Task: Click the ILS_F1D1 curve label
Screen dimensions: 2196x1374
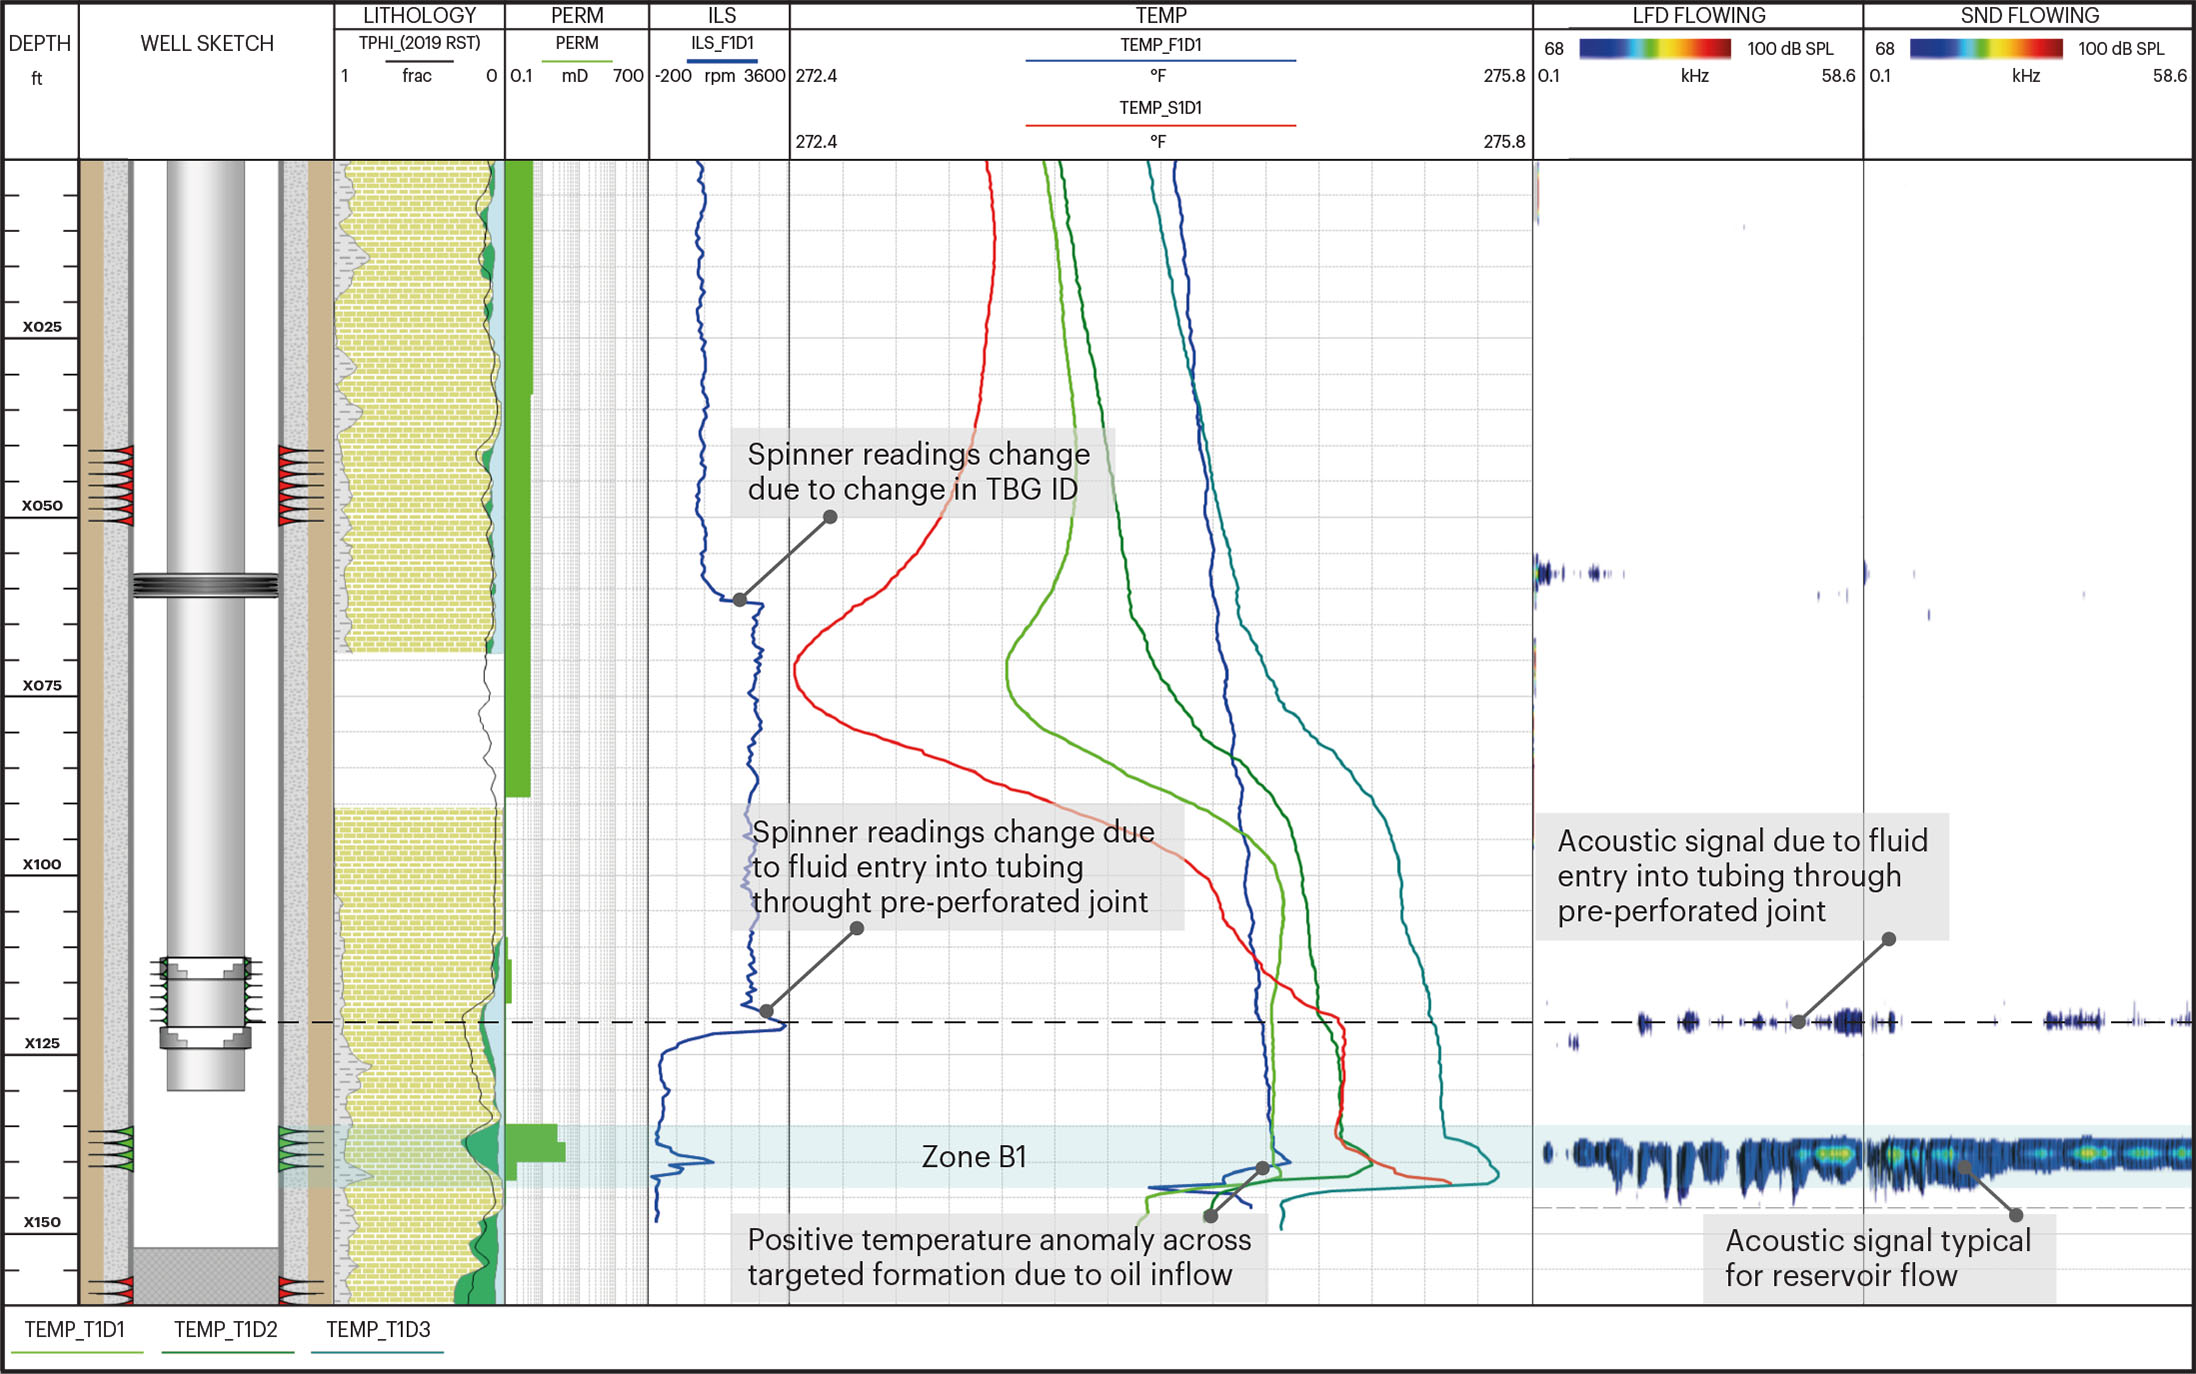Action: point(721,43)
